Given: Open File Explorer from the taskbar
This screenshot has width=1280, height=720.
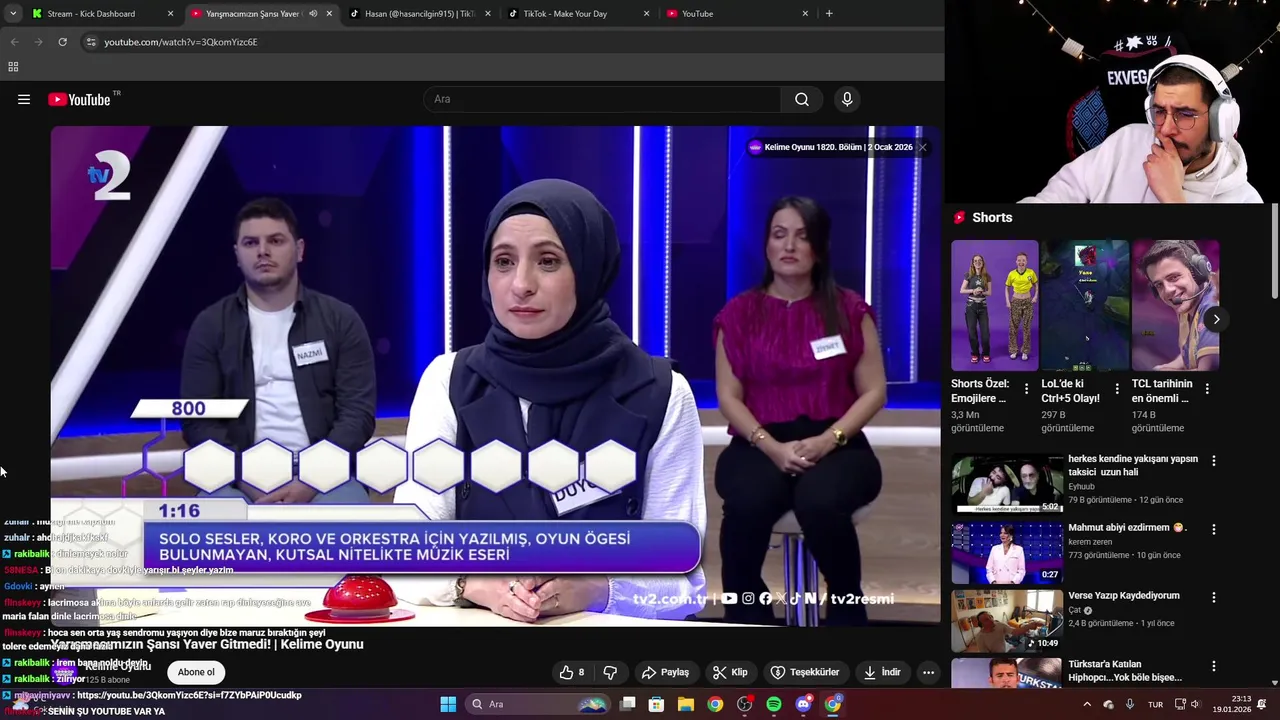Looking at the screenshot, I should tap(686, 704).
